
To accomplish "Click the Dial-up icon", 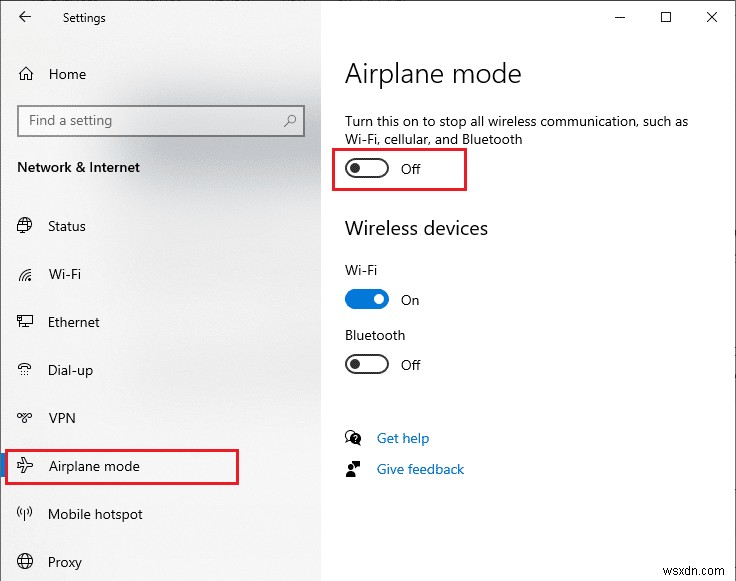I will coord(26,370).
